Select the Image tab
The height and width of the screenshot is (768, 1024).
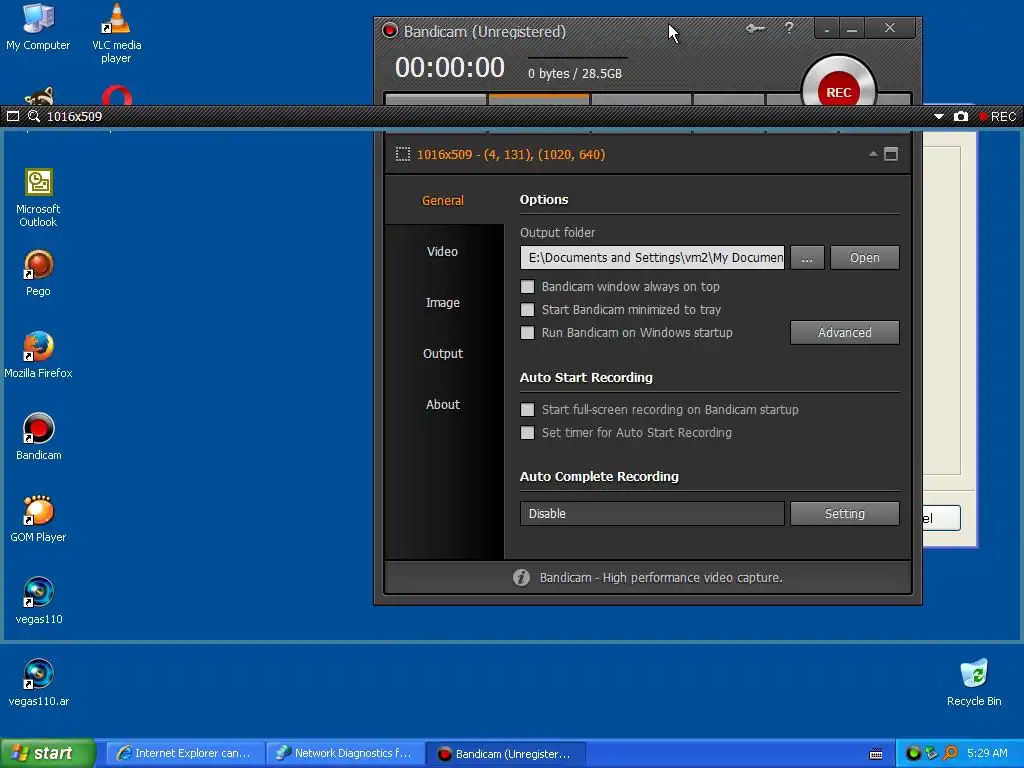[443, 302]
